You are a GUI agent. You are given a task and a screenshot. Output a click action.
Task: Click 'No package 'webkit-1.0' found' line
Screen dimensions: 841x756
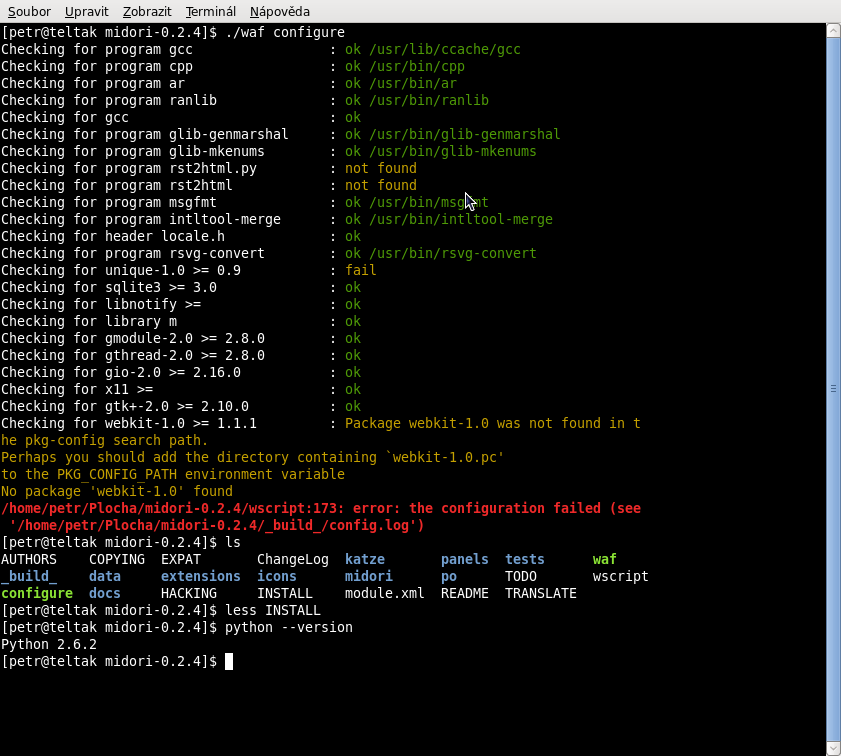click(x=117, y=492)
